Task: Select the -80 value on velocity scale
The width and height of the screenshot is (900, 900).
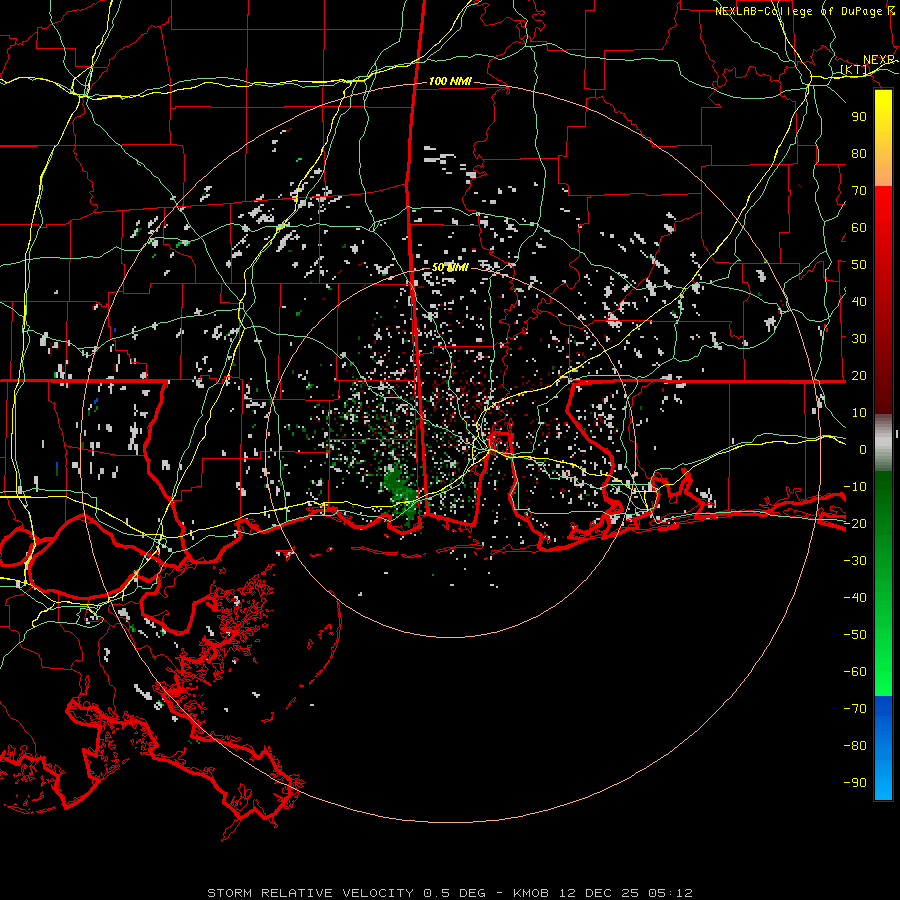Action: (x=855, y=746)
